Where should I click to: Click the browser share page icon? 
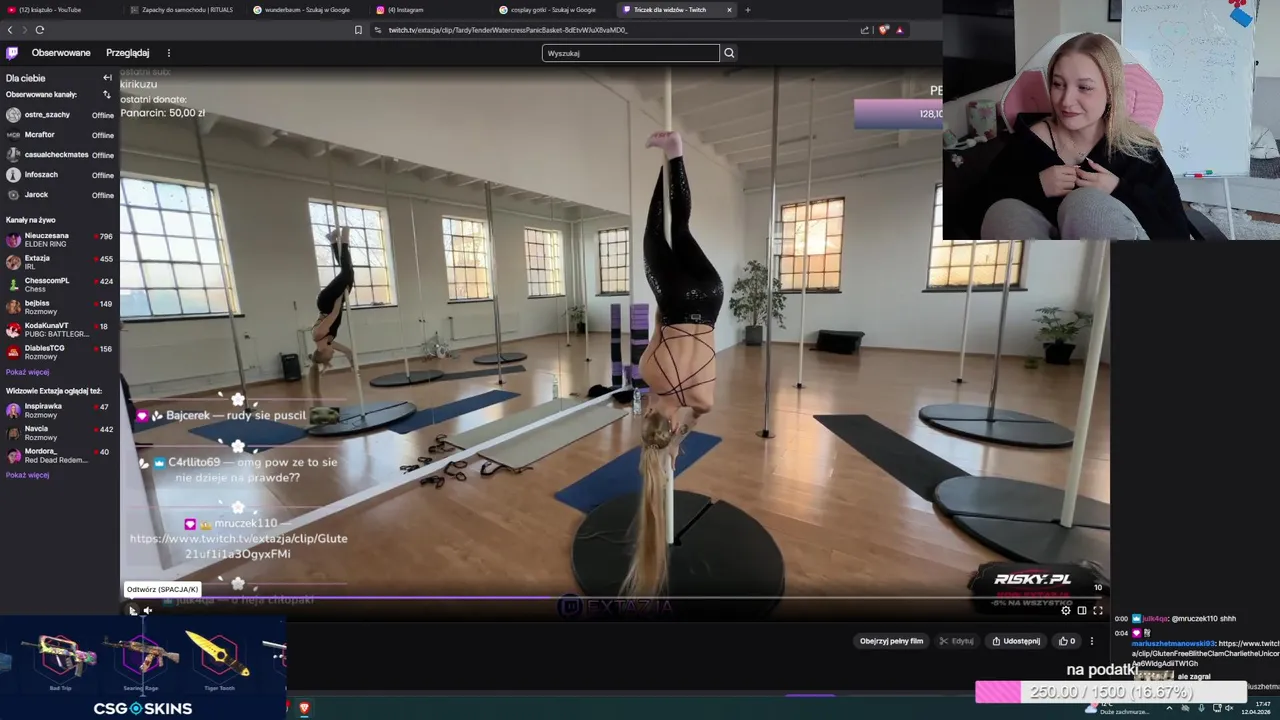click(x=865, y=30)
